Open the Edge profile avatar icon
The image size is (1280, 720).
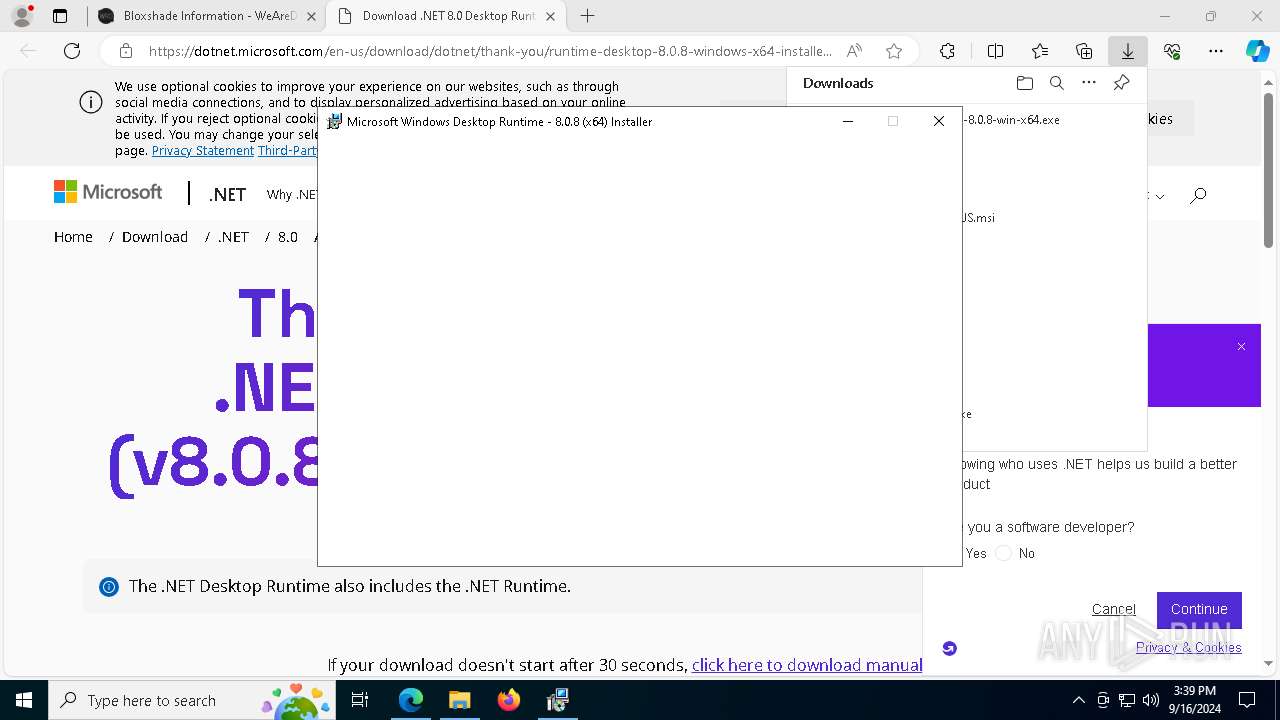(22, 16)
